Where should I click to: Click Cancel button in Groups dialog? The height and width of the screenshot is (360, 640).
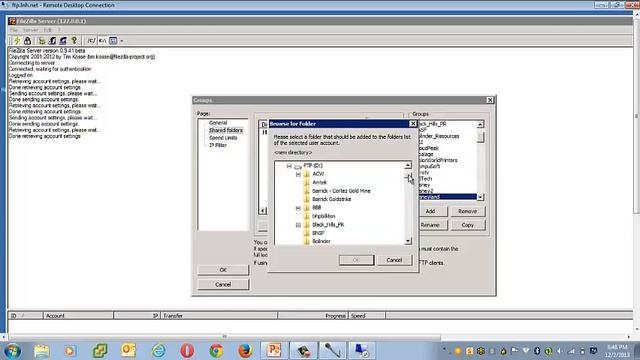[x=223, y=284]
